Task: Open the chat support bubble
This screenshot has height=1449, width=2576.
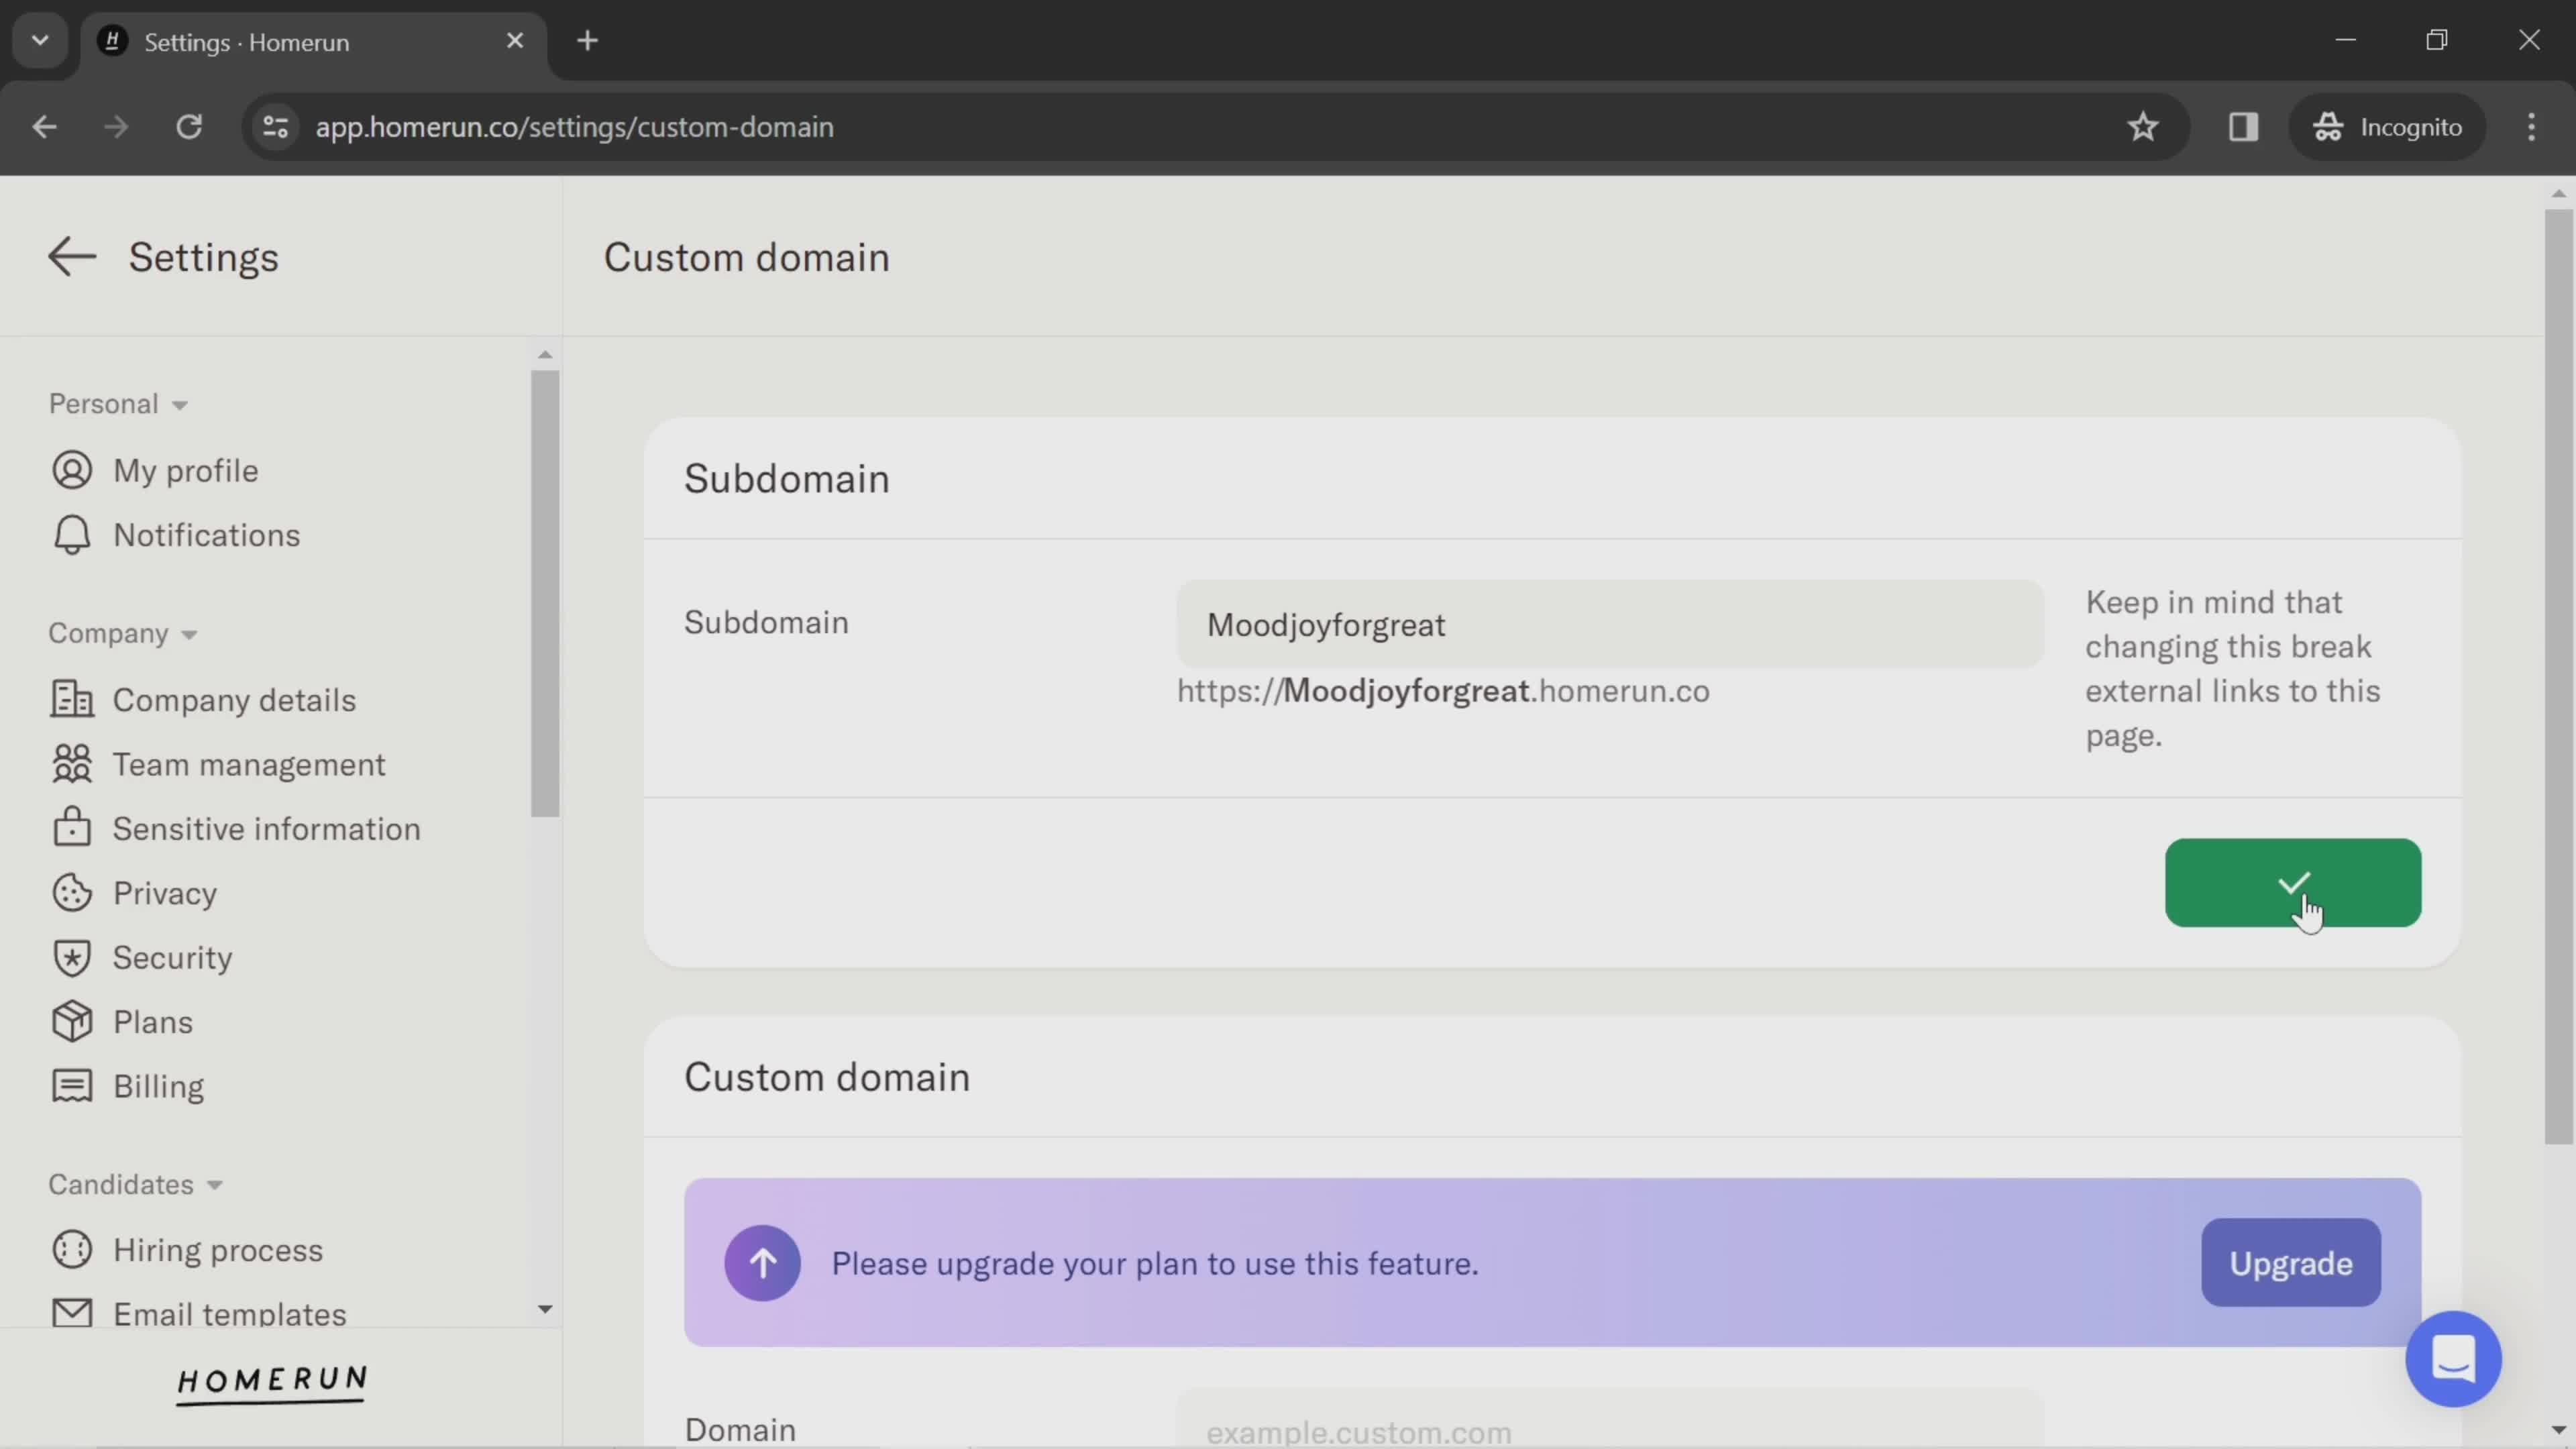Action: (x=2453, y=1359)
